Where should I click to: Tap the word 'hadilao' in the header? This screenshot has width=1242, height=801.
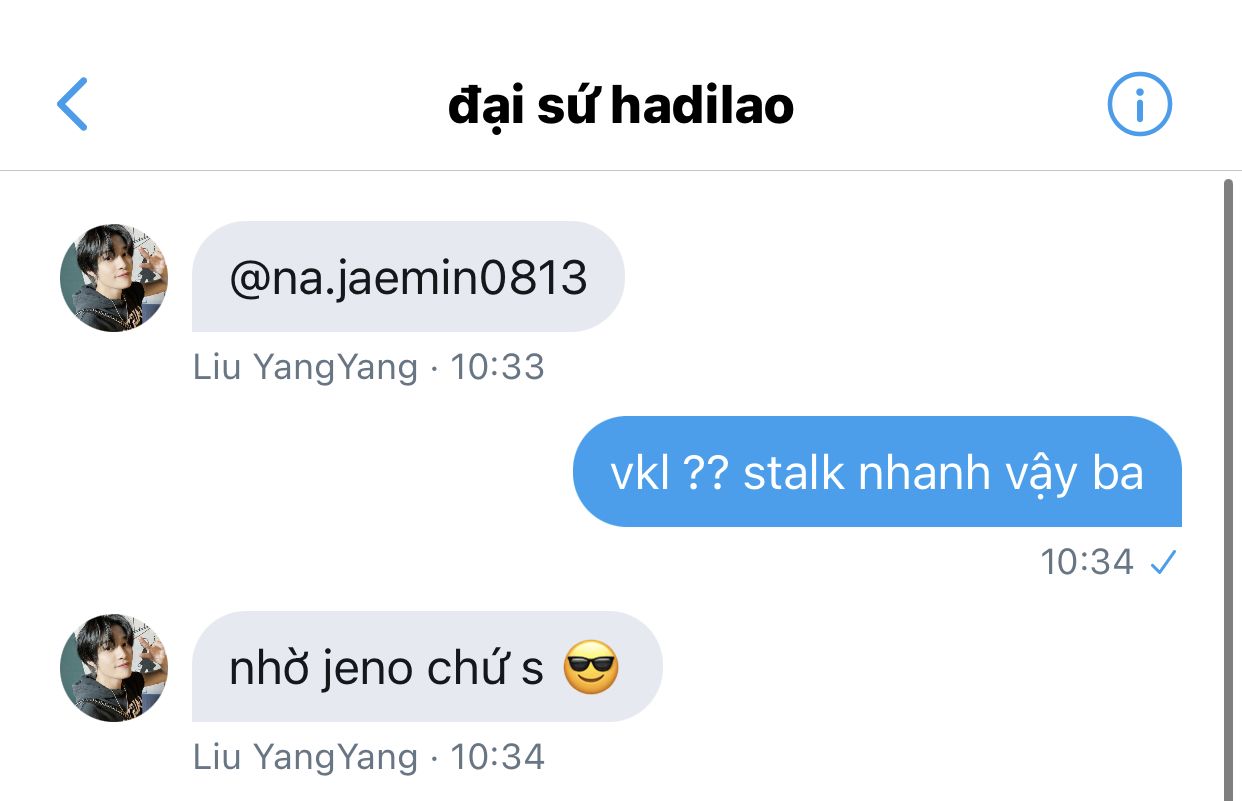pos(702,105)
